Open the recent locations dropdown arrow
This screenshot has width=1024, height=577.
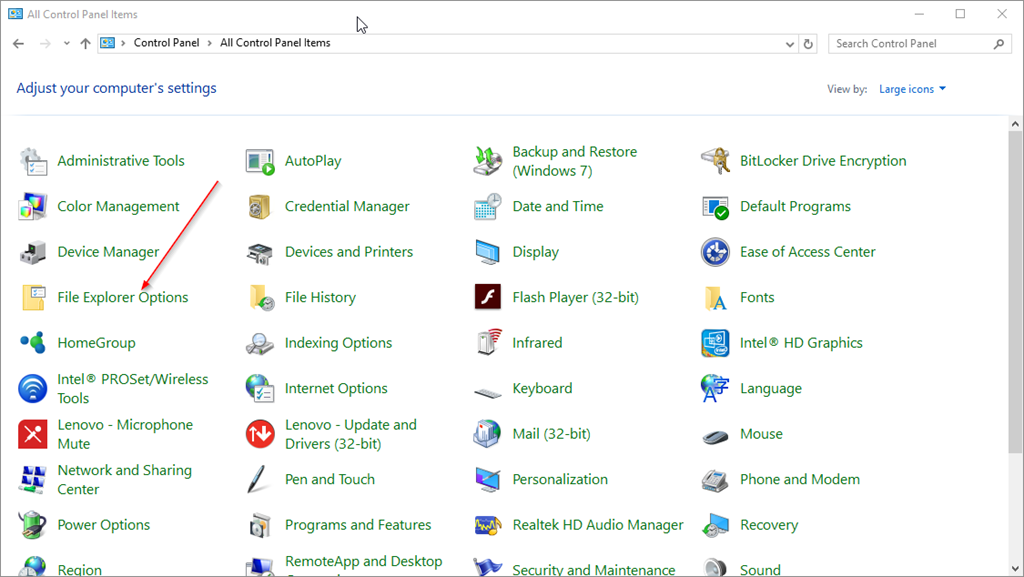(66, 44)
